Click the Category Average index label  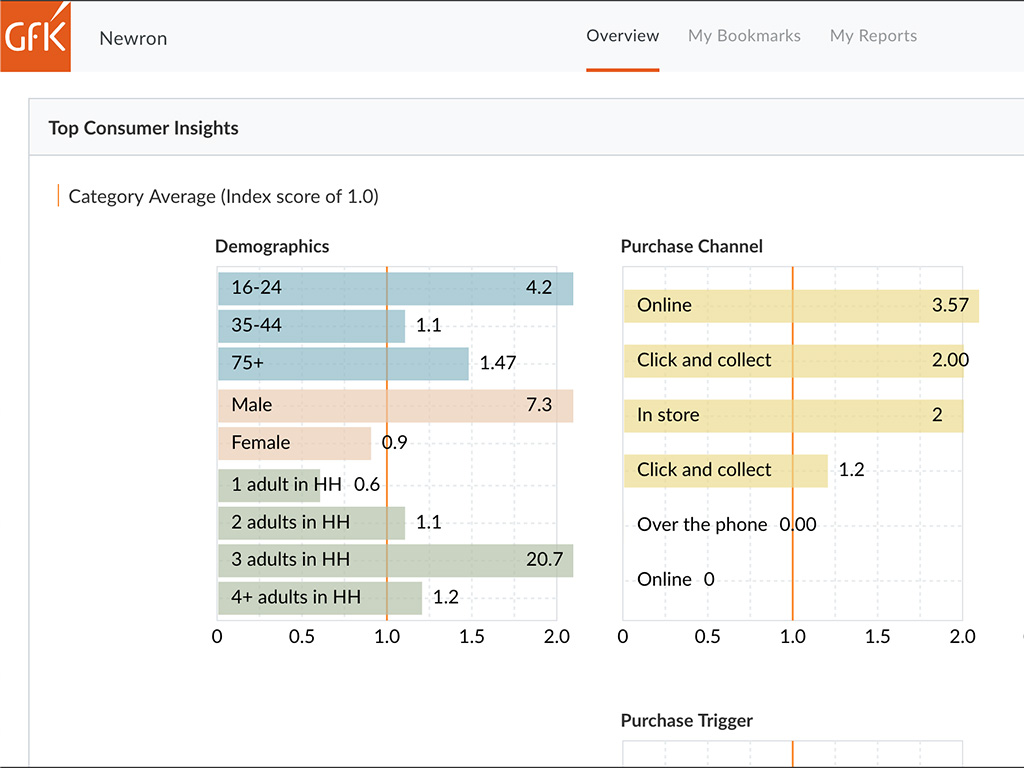click(x=222, y=196)
